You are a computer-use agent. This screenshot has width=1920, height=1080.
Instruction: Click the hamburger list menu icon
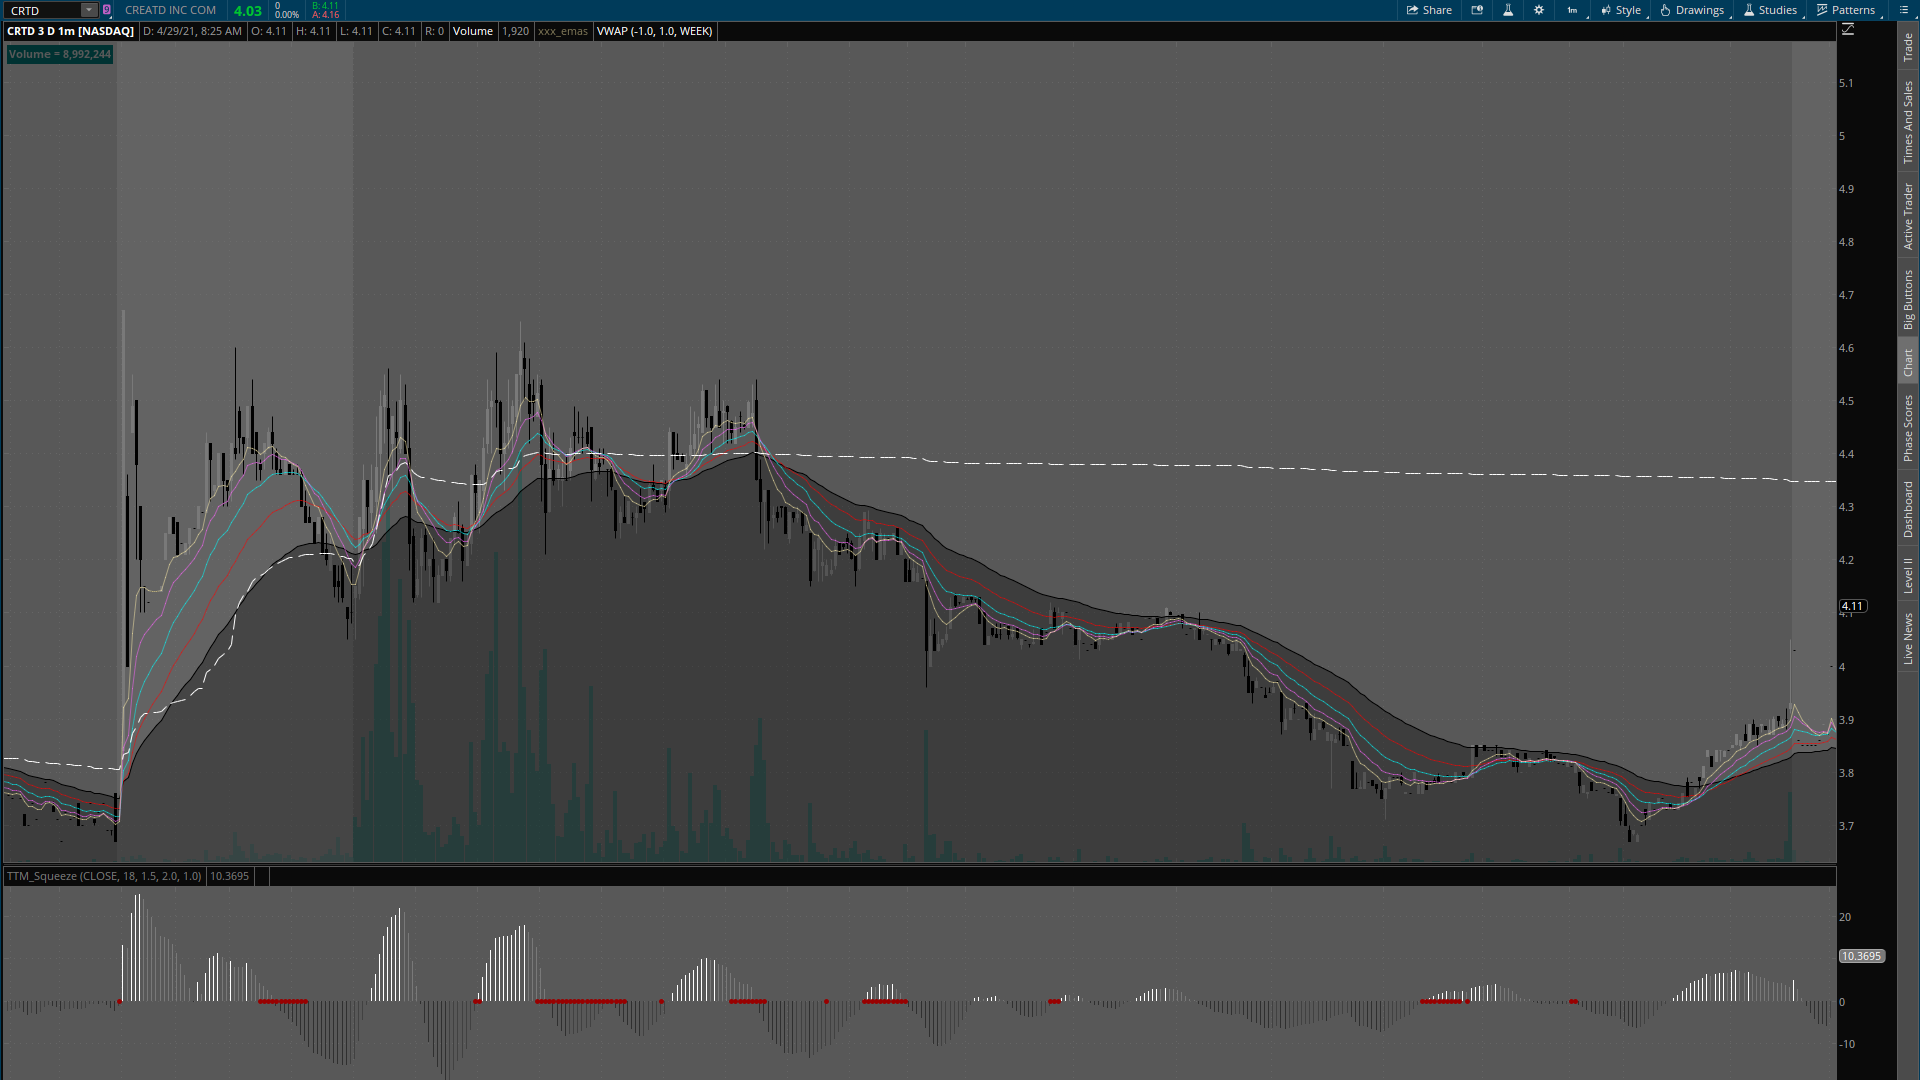1903,10
